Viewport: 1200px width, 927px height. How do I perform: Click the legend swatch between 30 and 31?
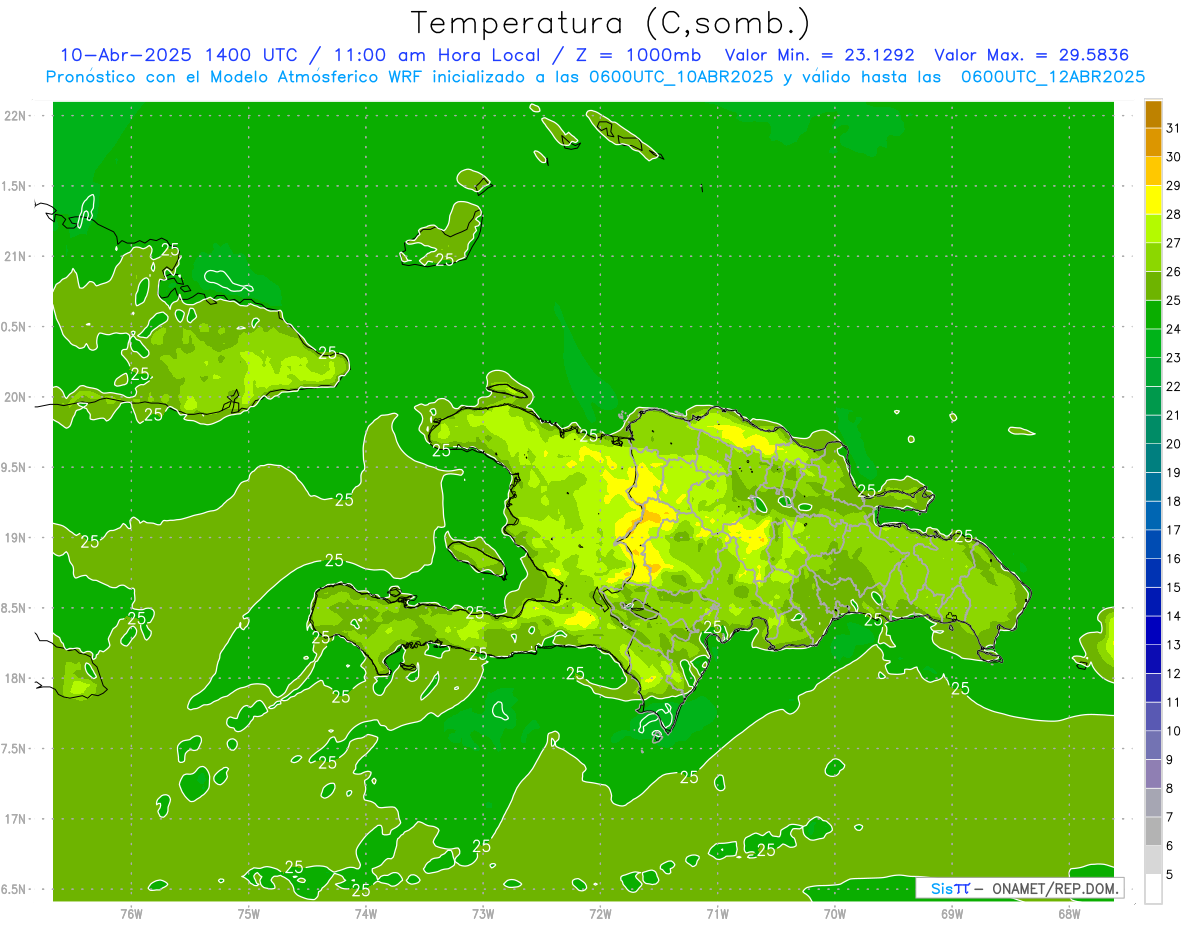tap(1153, 143)
